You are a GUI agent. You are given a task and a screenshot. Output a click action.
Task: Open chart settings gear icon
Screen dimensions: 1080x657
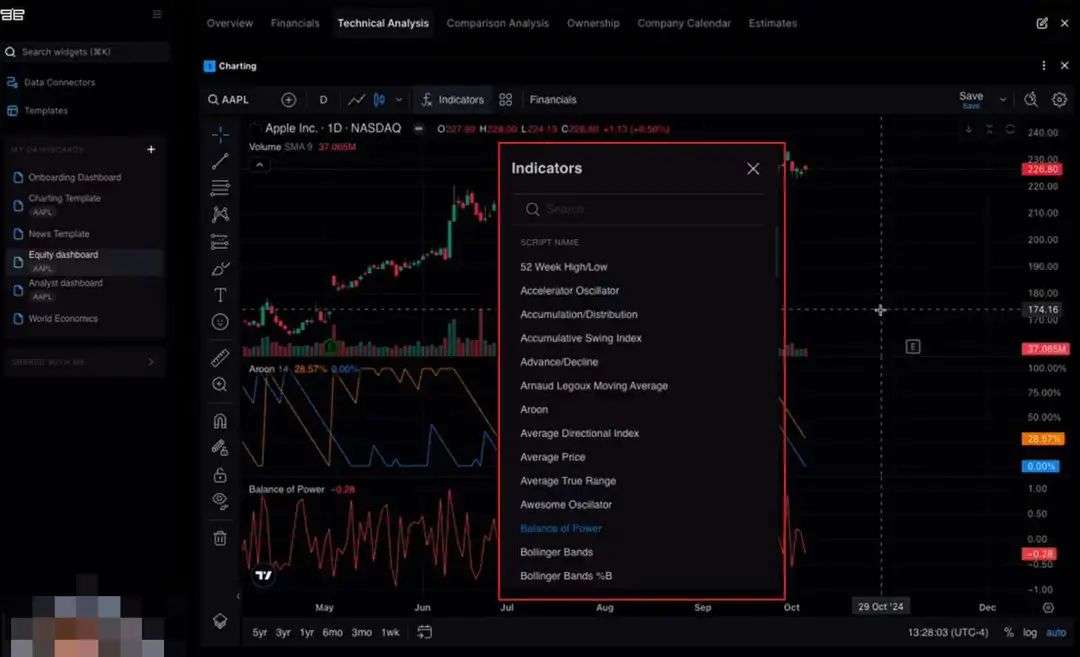(1059, 100)
